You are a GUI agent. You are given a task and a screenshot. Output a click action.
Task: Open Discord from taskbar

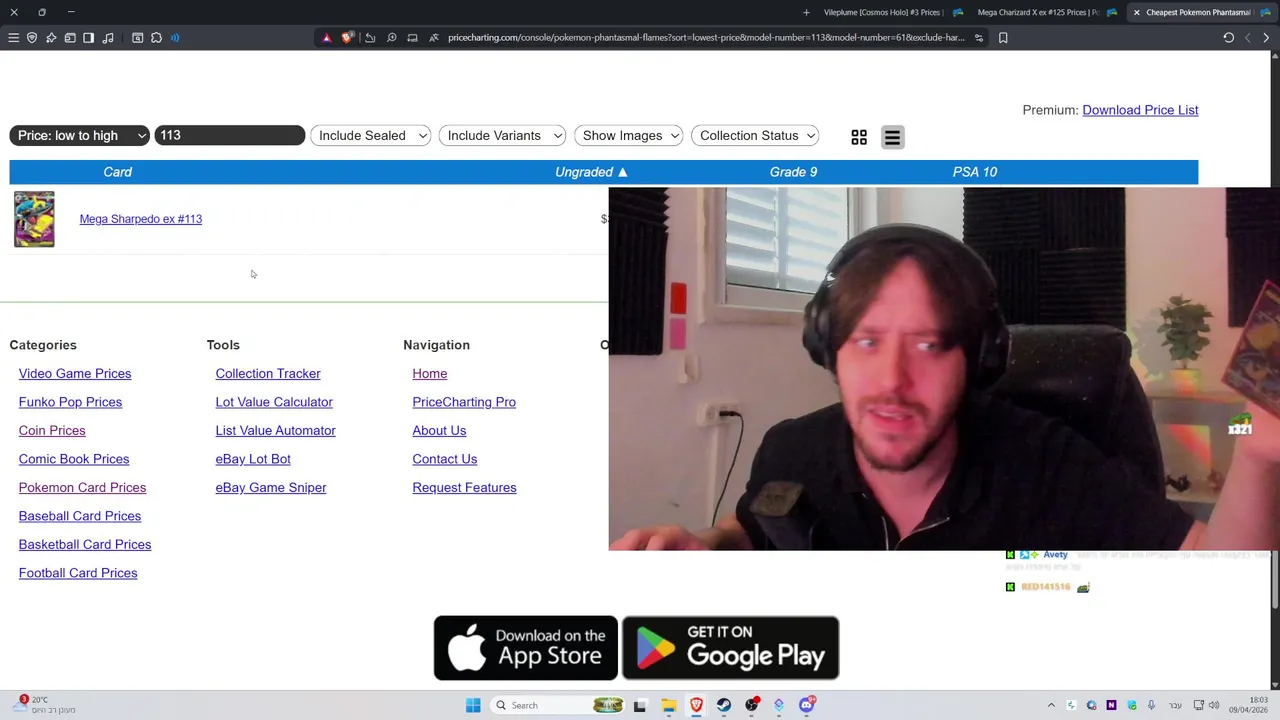coord(807,705)
